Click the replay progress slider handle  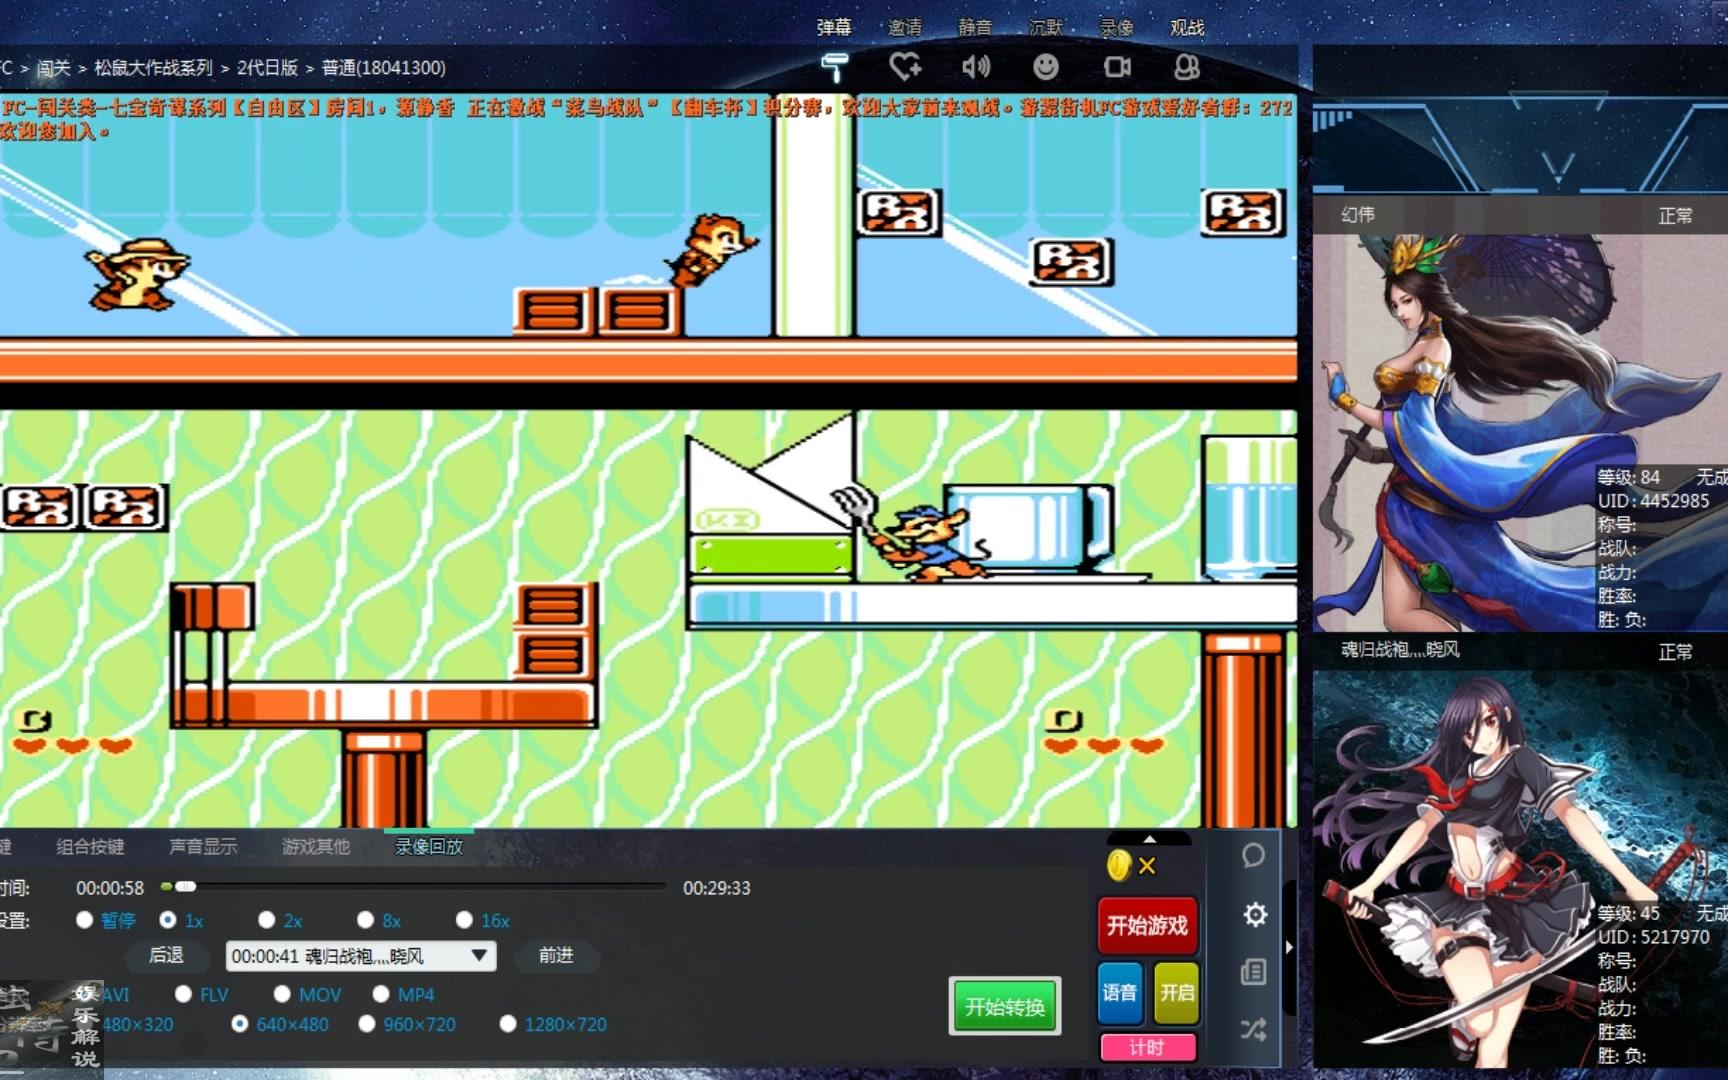(186, 886)
